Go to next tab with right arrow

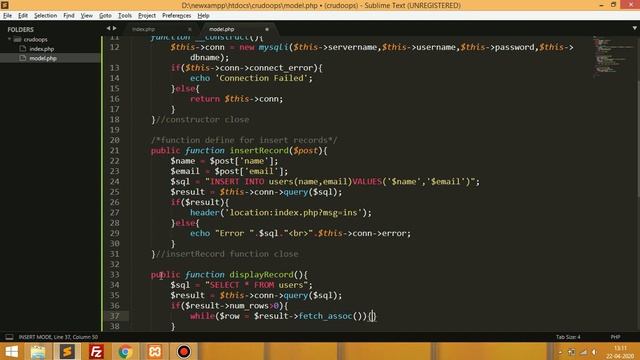115,28
